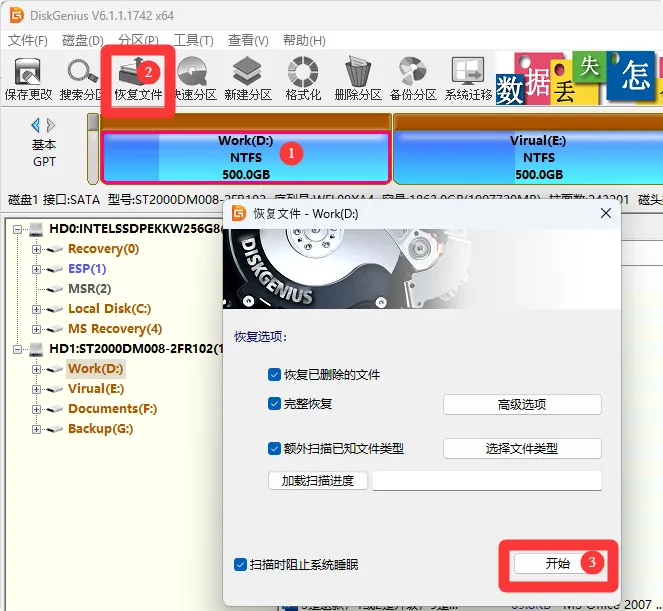Select Local Disk(C:) in the tree
The image size is (663, 611).
tap(110, 309)
